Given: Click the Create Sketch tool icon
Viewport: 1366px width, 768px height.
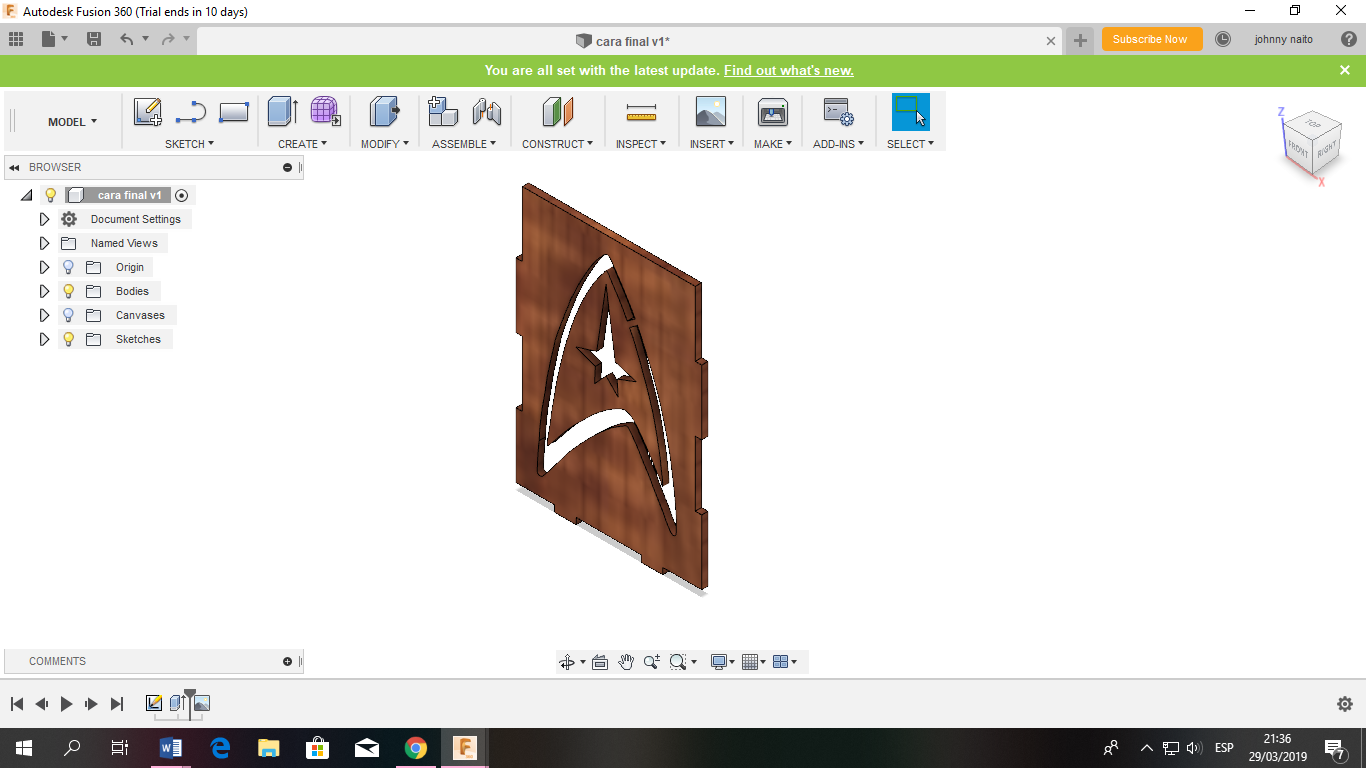Looking at the screenshot, I should pyautogui.click(x=148, y=111).
